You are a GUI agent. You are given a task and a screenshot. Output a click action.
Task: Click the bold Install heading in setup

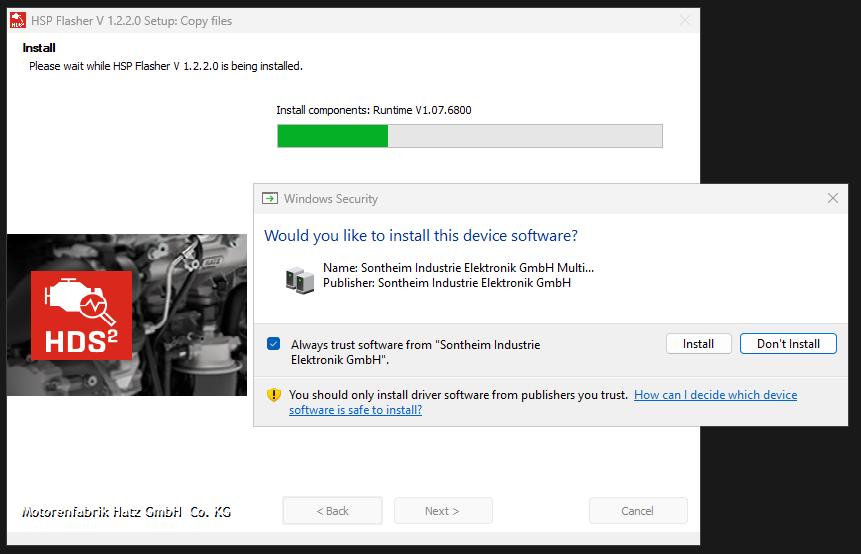tap(38, 48)
